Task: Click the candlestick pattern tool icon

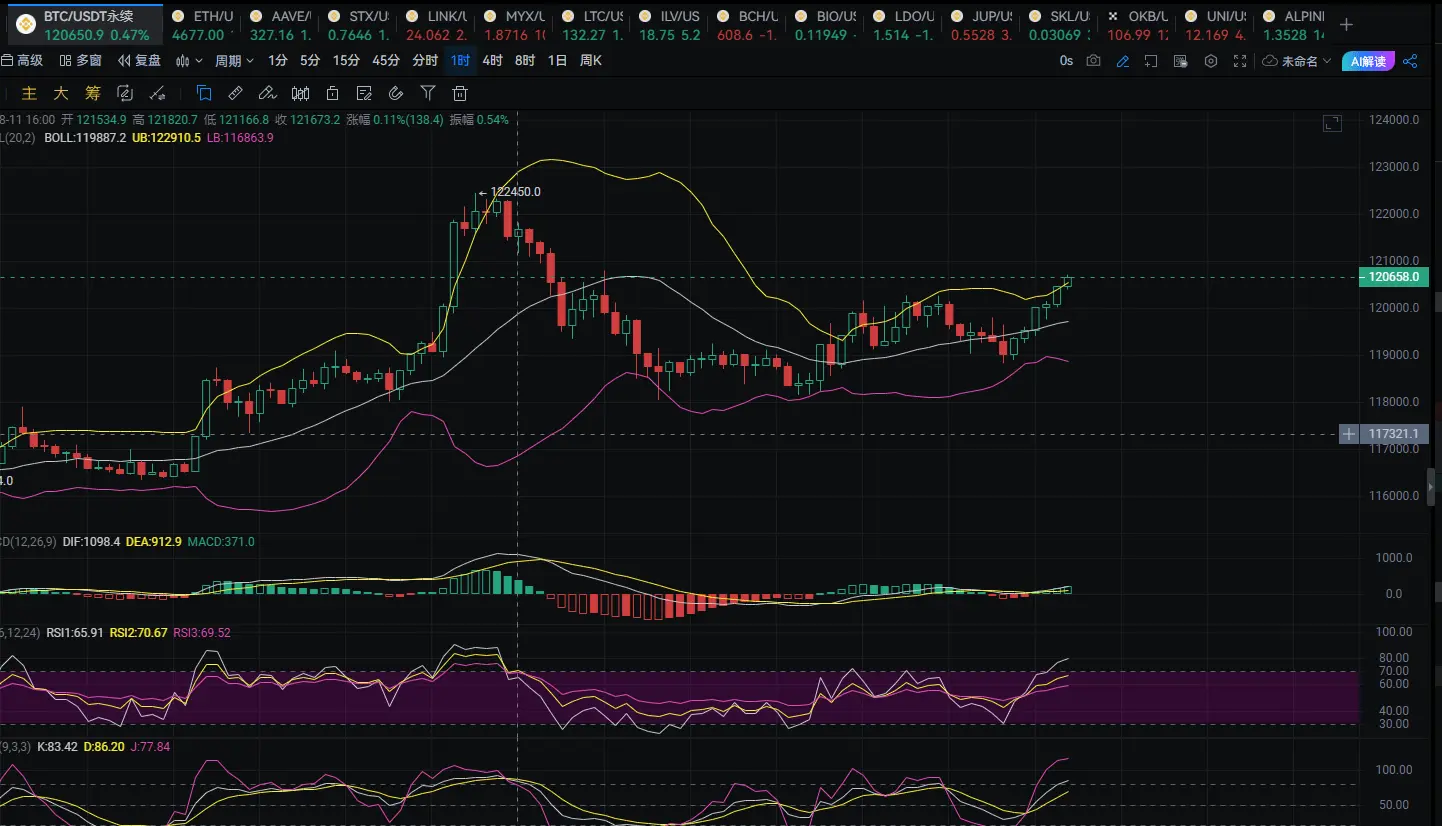Action: (x=300, y=94)
